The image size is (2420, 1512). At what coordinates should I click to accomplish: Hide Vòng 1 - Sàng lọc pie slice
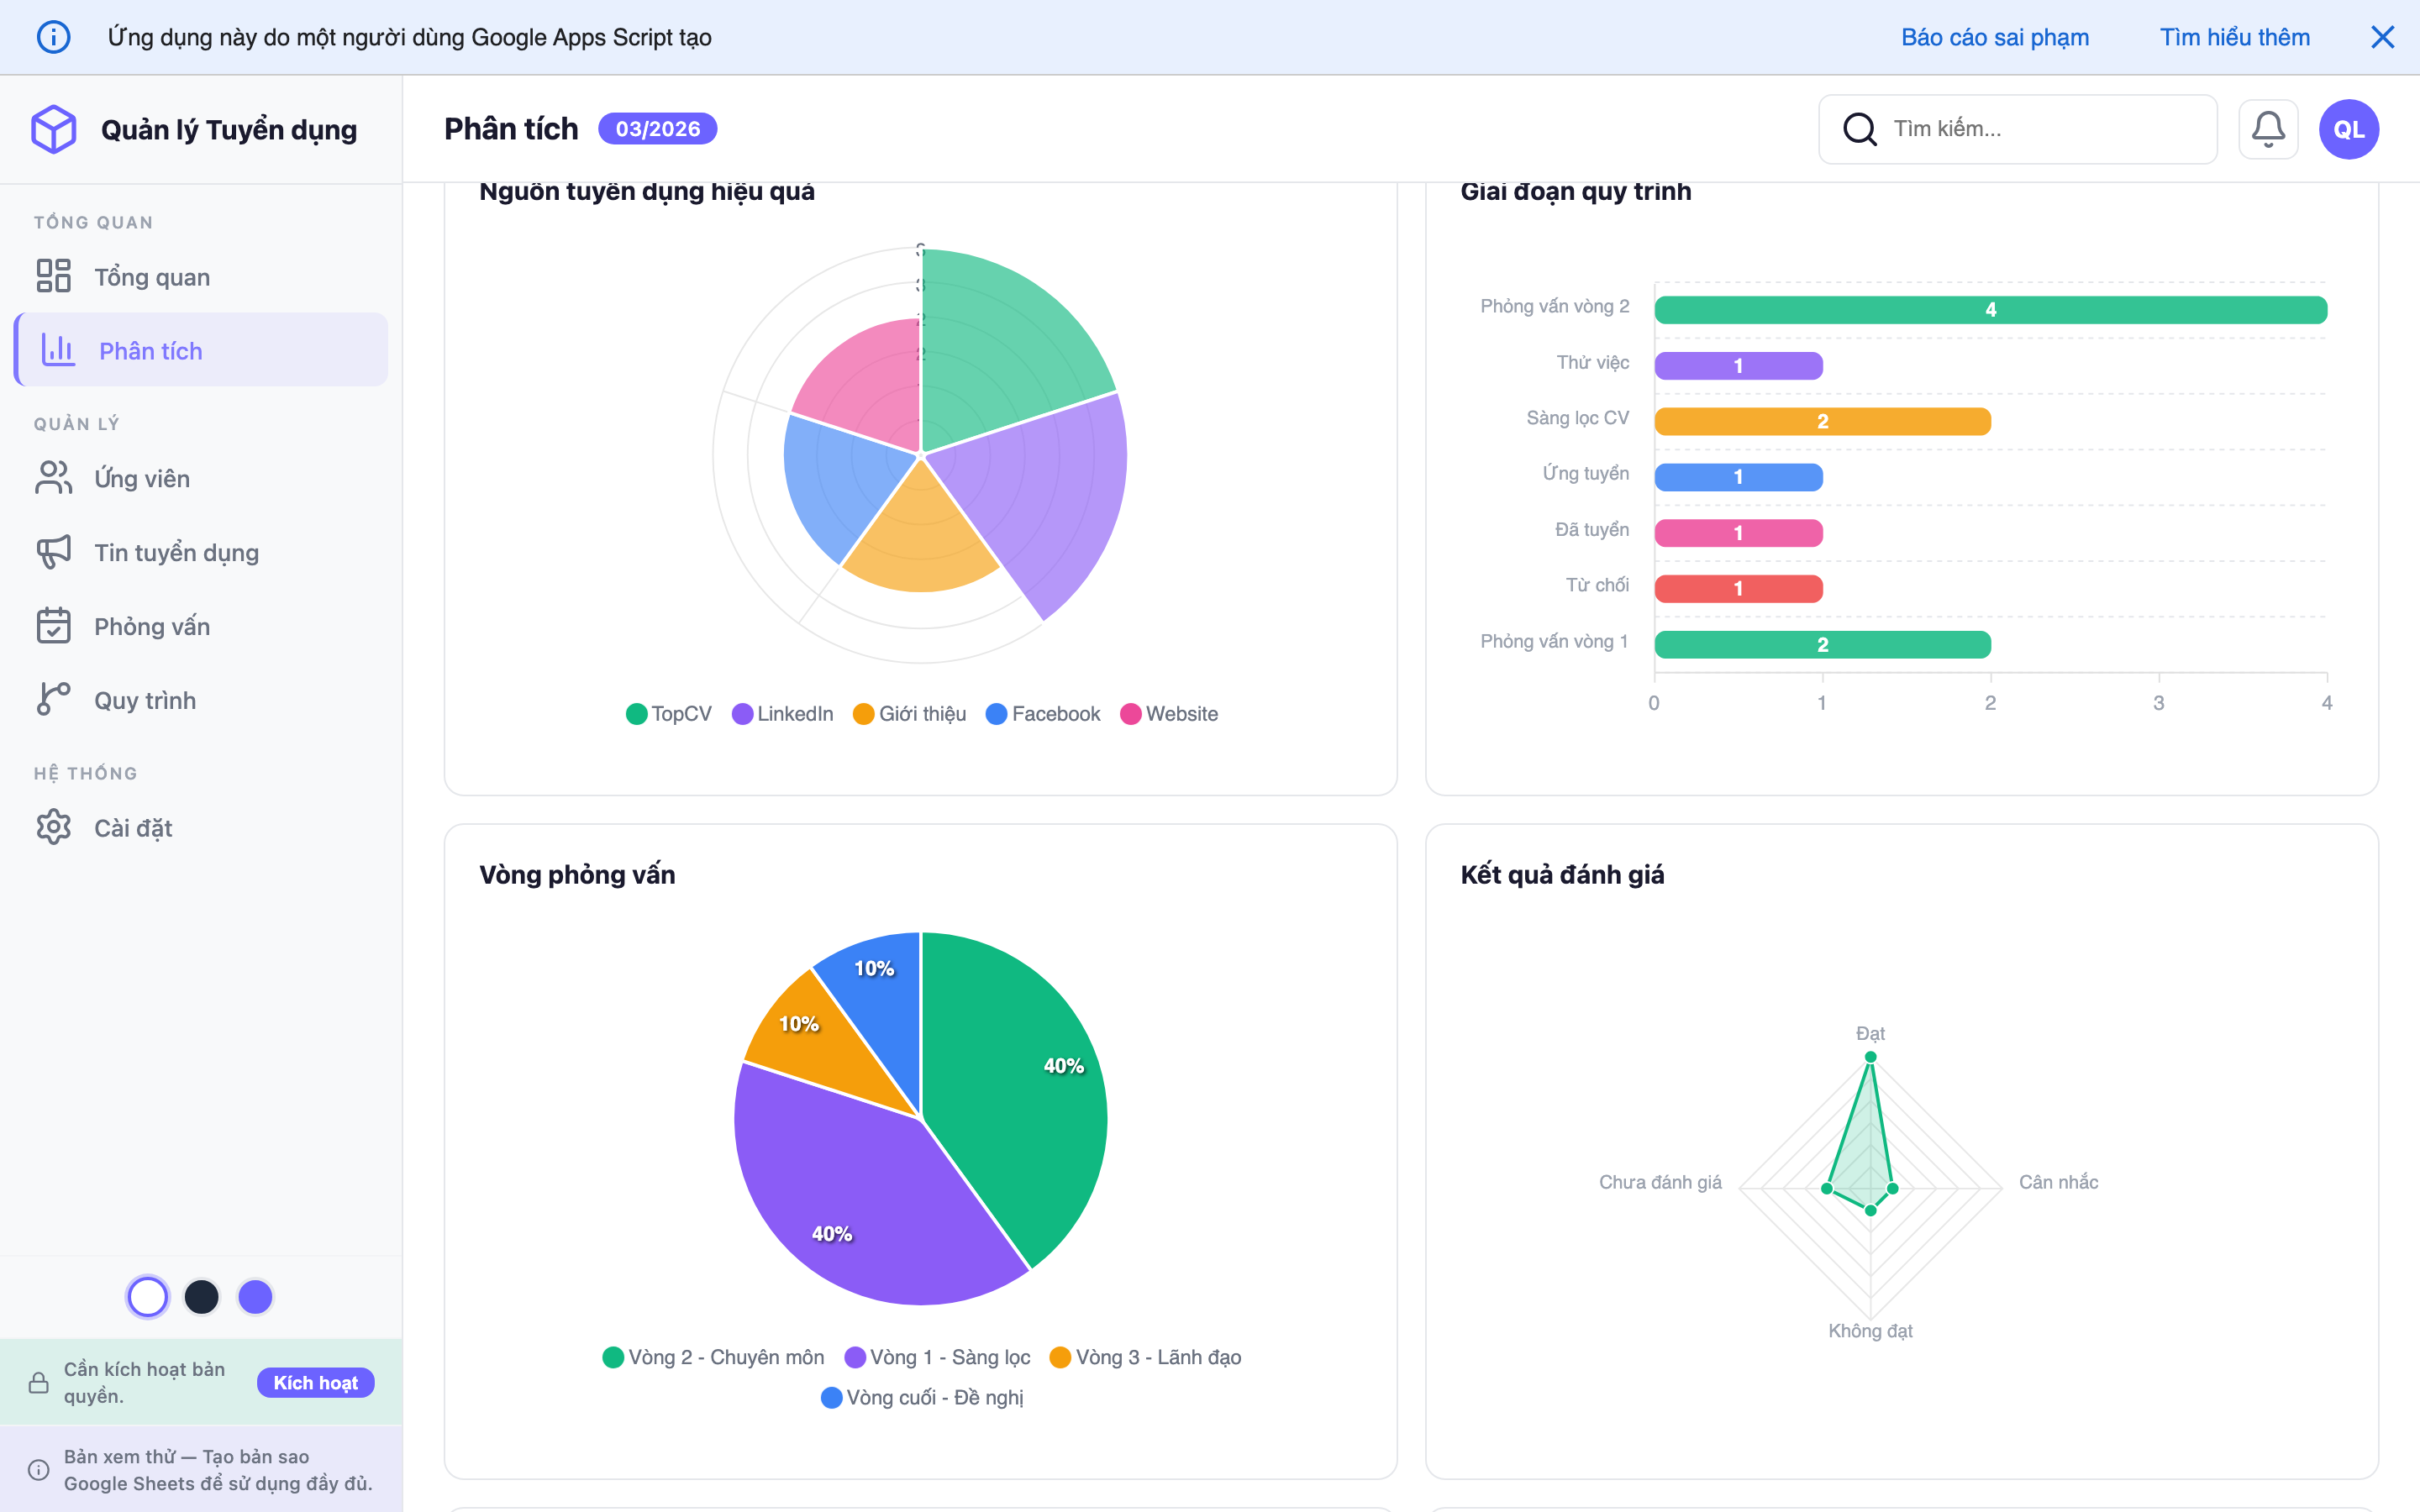click(937, 1357)
